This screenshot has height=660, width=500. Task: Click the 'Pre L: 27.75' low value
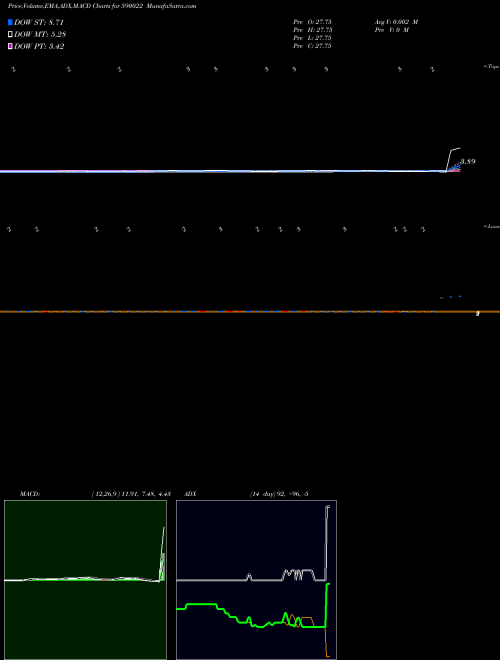click(312, 38)
